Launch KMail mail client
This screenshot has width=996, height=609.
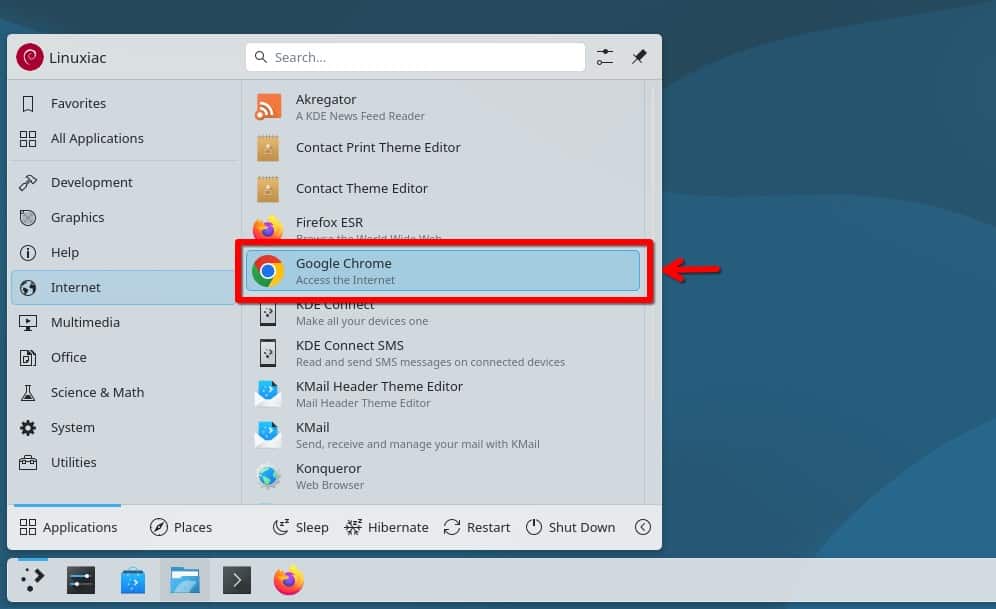pos(443,435)
